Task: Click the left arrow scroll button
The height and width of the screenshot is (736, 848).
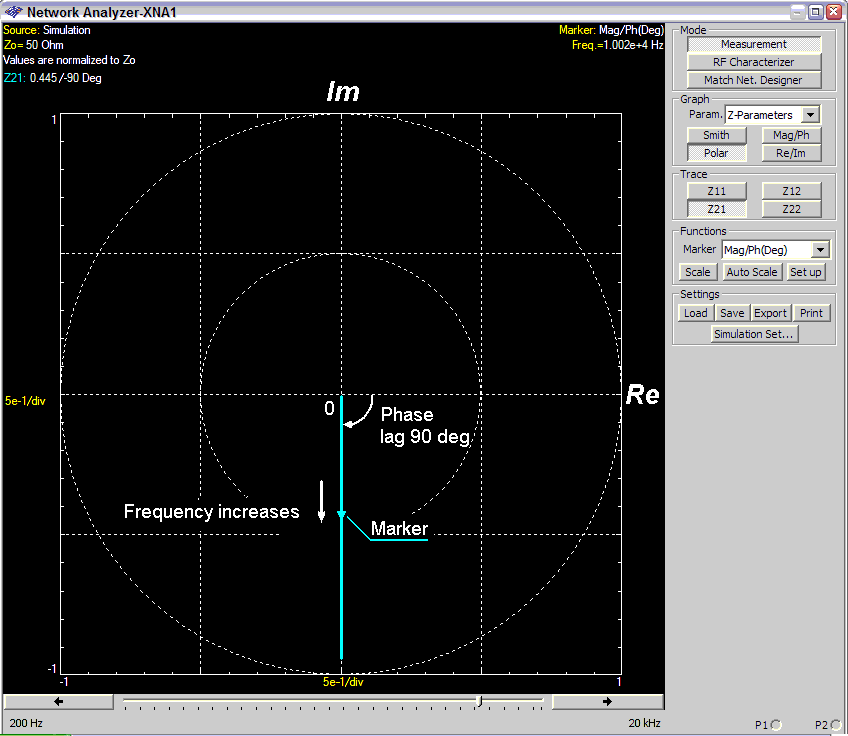Action: click(58, 702)
